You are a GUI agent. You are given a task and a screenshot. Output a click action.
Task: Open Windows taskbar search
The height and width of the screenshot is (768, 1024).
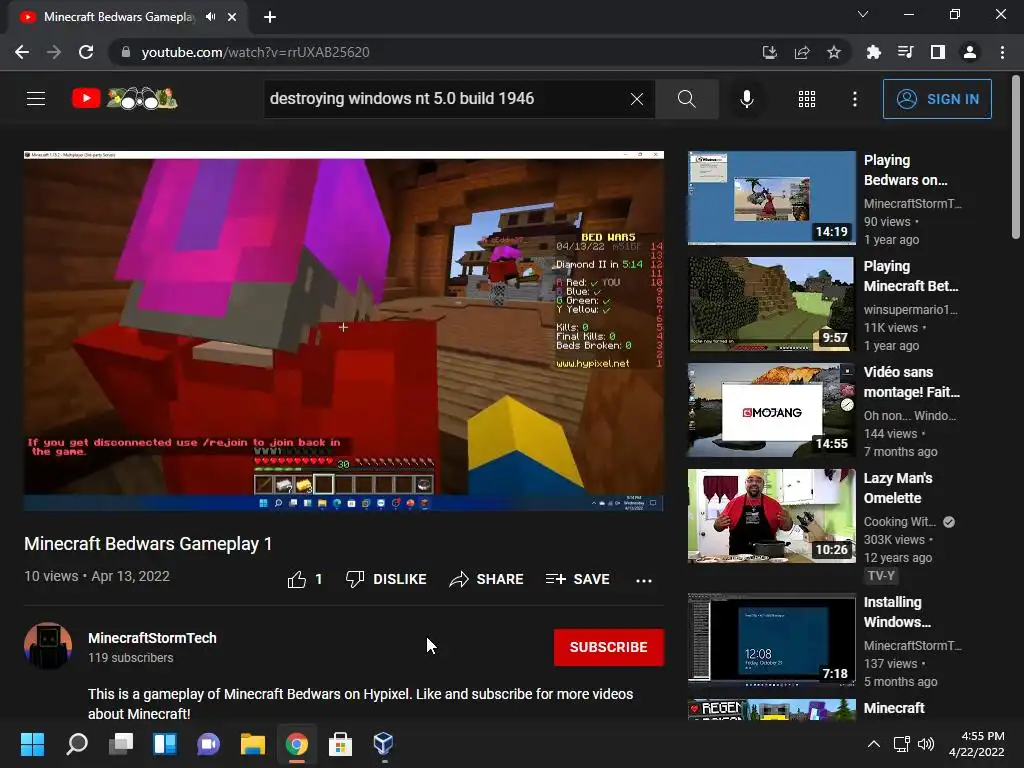(x=76, y=744)
